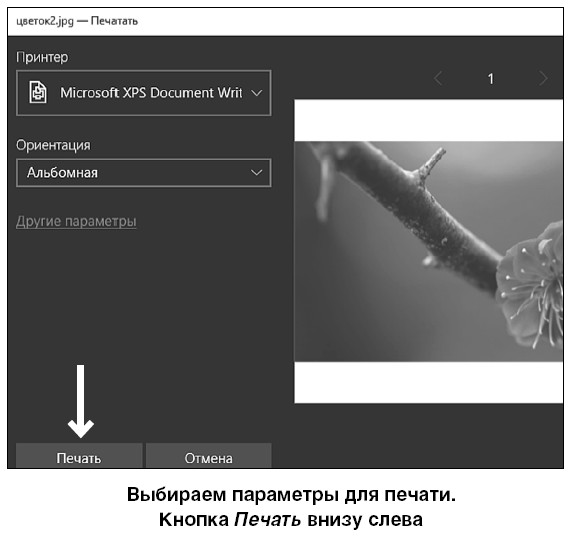Viewport: 572px width, 541px height.
Task: Open the Другие параметры link
Action: 76,221
